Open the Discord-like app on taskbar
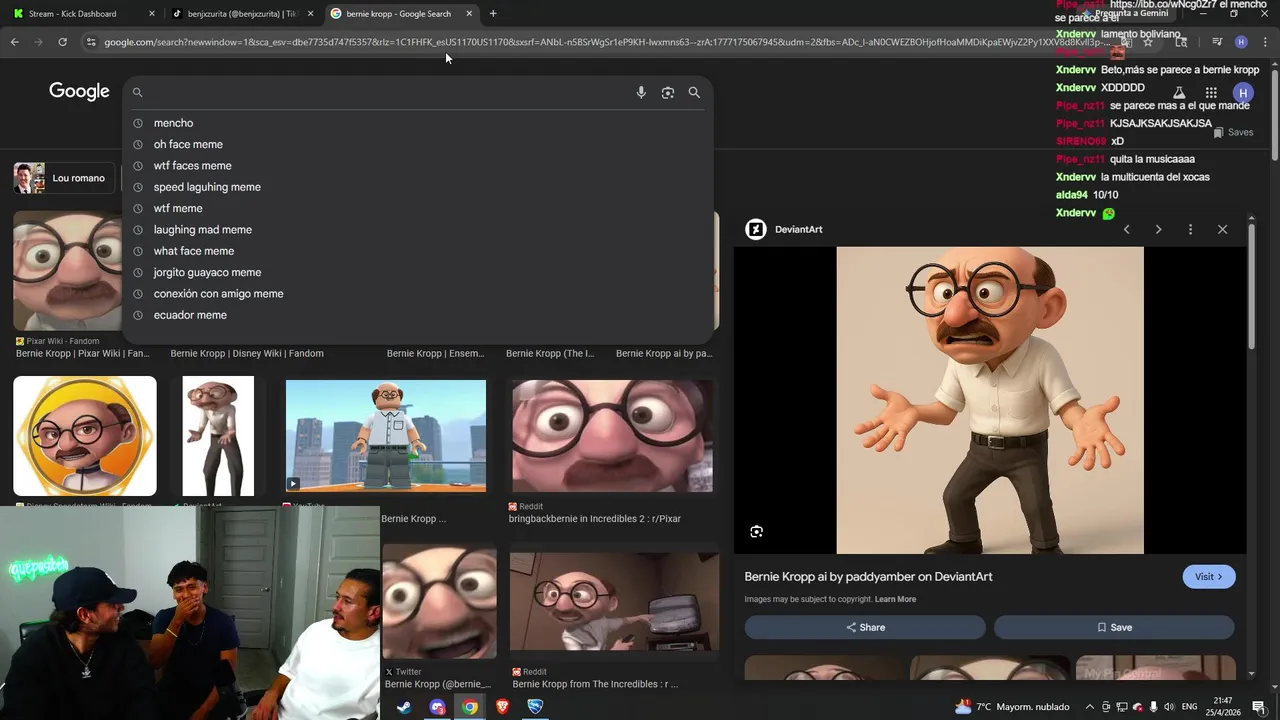This screenshot has height=720, width=1280. click(x=437, y=707)
